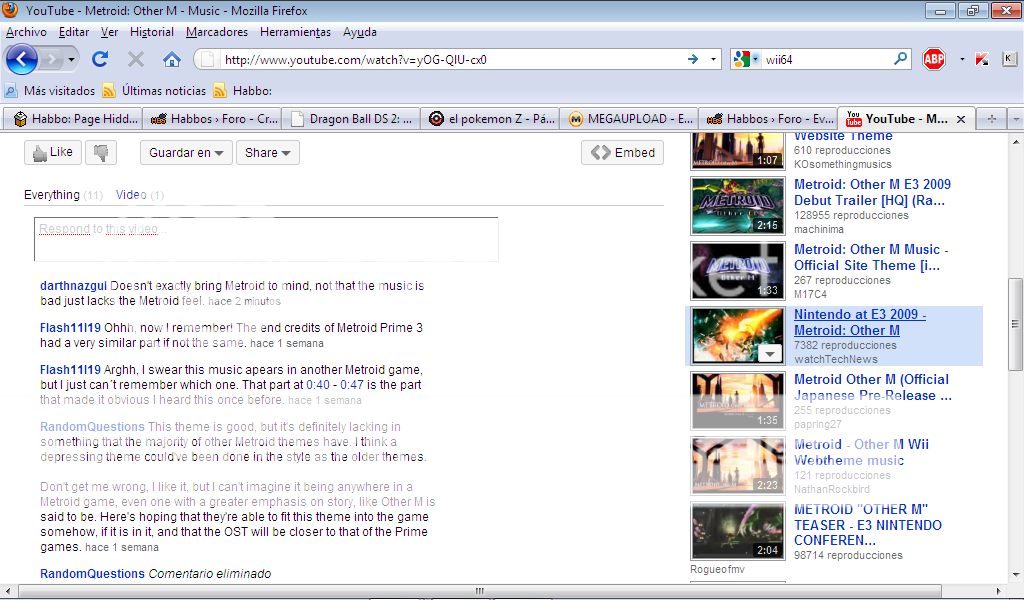This screenshot has height=600, width=1024.
Task: Open the Guardar en dropdown
Action: click(x=186, y=152)
